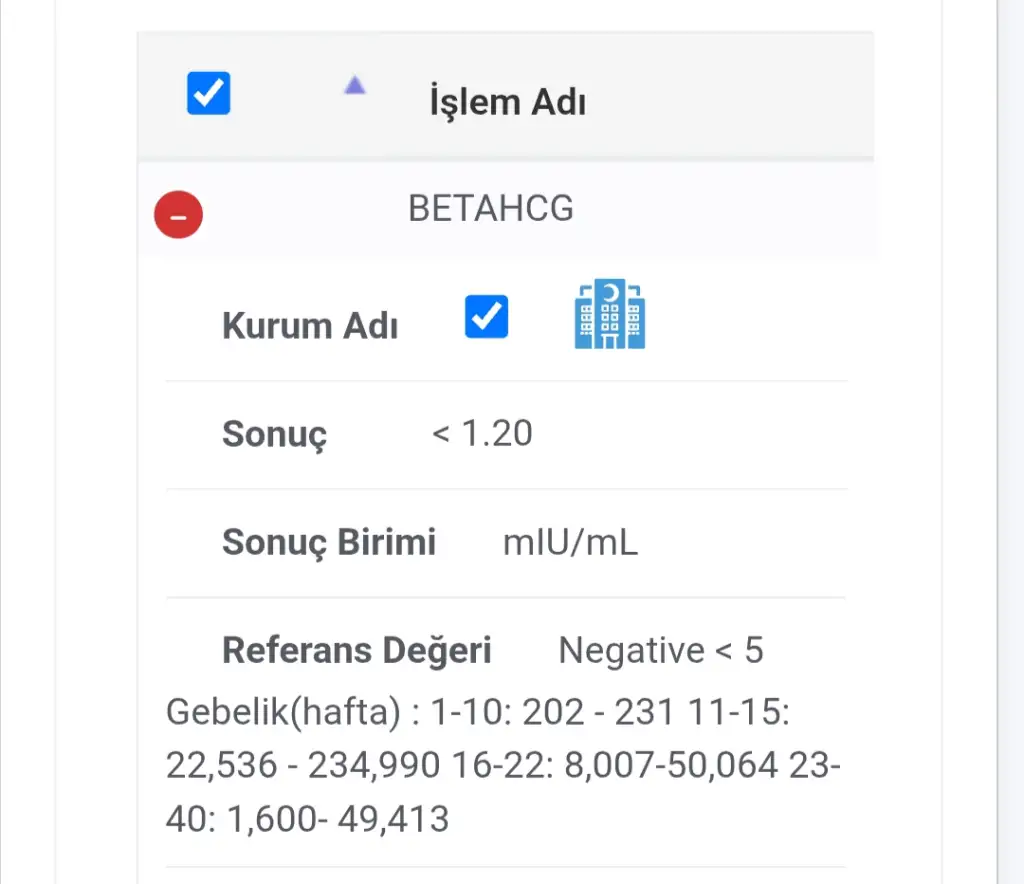Viewport: 1024px width, 884px height.
Task: Click the Kurum Adı label
Action: [310, 326]
